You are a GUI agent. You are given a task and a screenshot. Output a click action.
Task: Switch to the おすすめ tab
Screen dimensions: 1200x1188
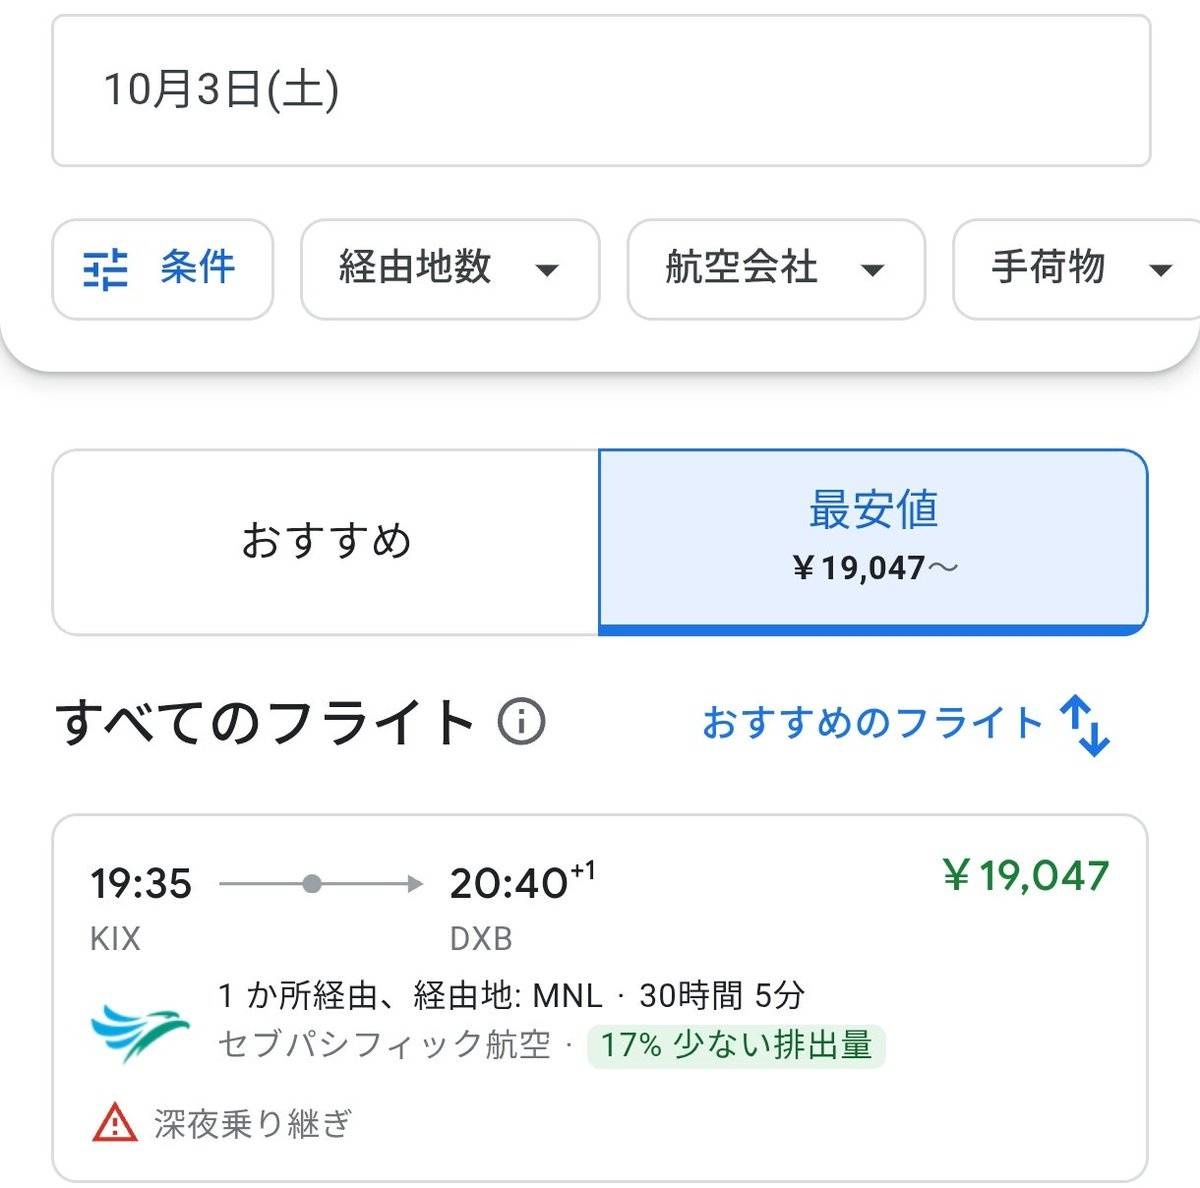[x=326, y=541]
